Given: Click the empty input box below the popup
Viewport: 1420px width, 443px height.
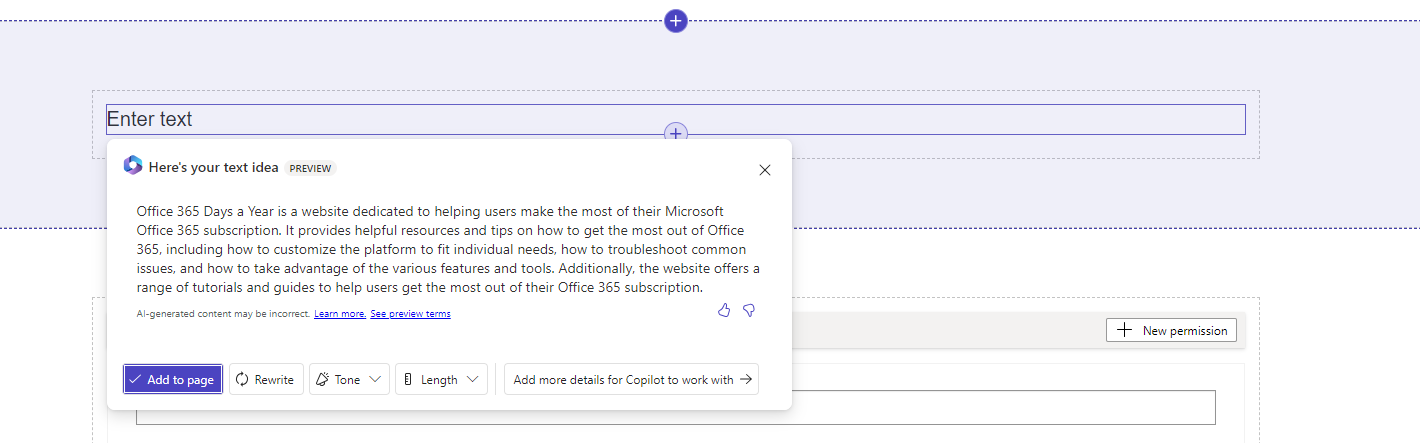Looking at the screenshot, I should [1000, 408].
